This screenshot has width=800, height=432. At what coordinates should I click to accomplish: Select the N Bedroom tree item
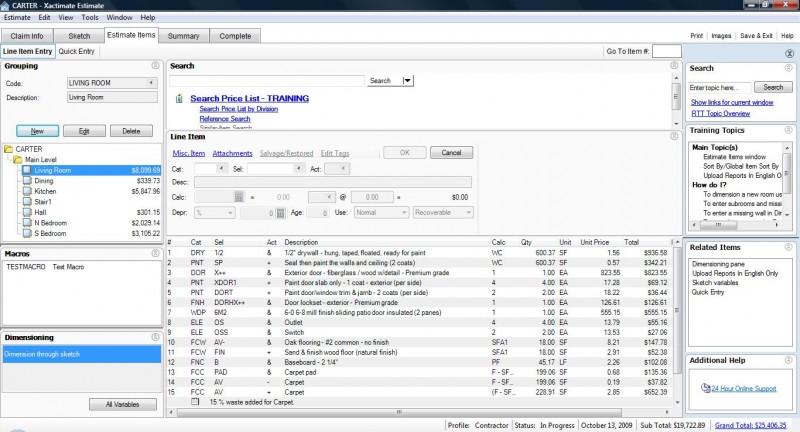point(51,223)
